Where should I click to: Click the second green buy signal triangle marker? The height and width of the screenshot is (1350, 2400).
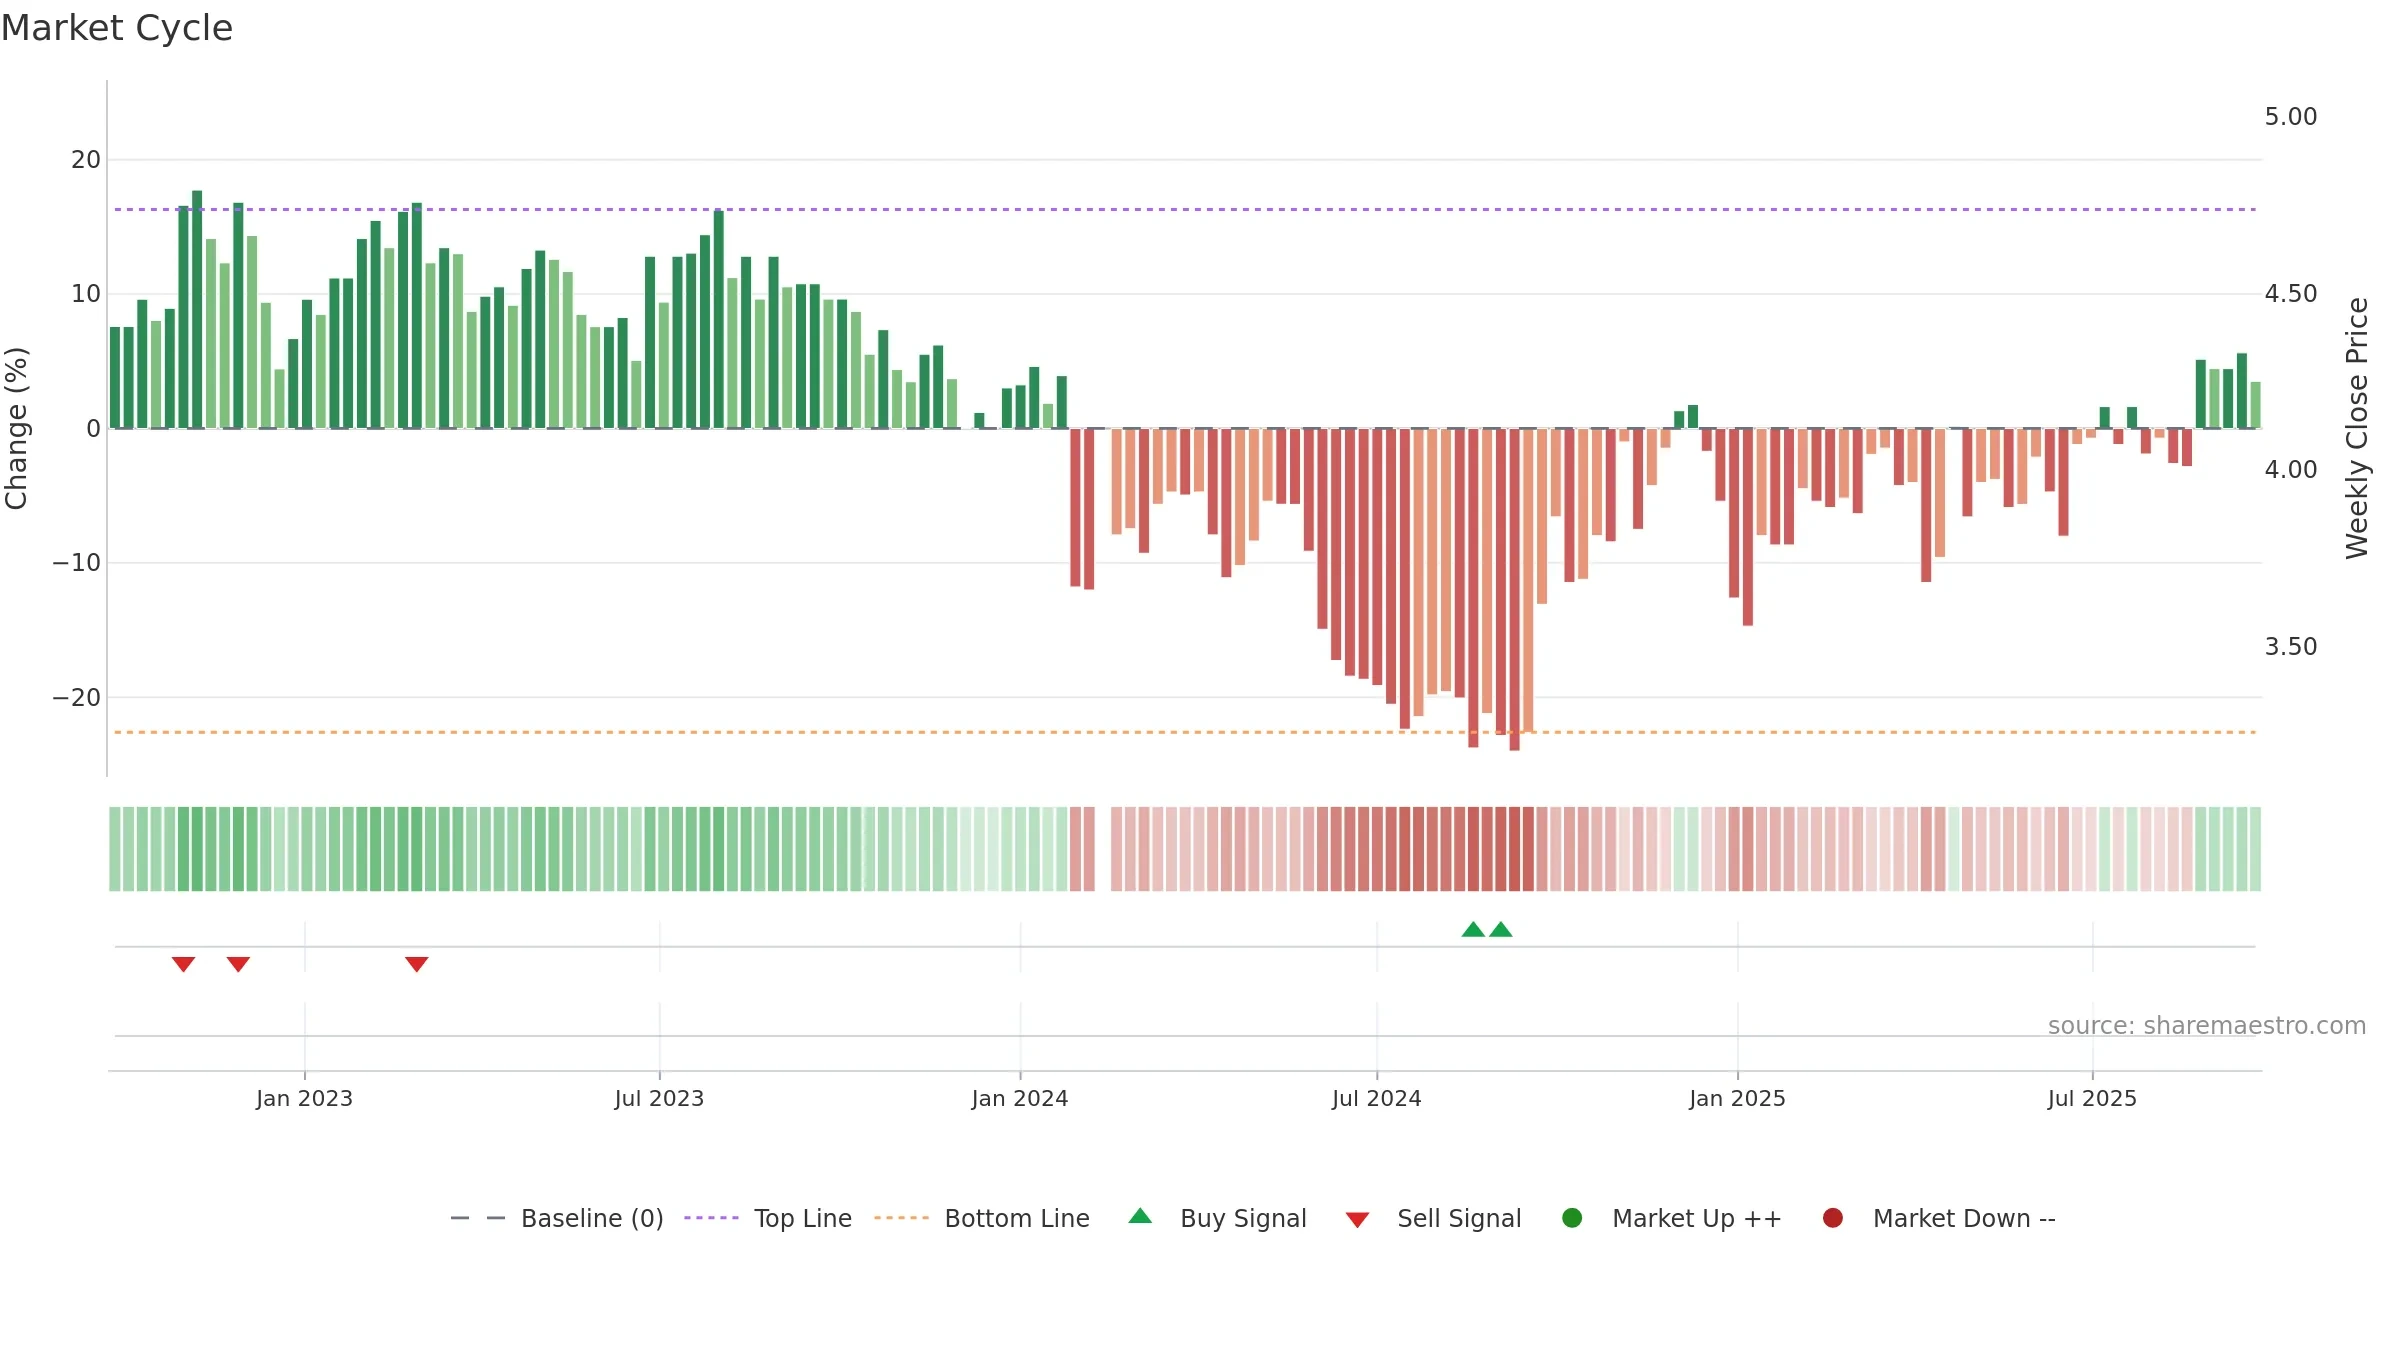tap(1501, 929)
